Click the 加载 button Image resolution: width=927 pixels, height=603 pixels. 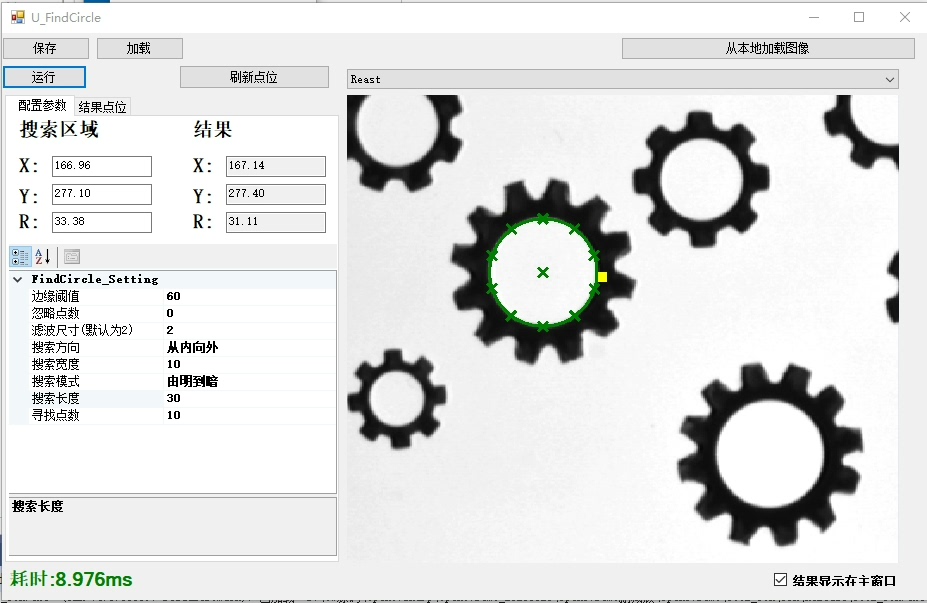point(140,48)
